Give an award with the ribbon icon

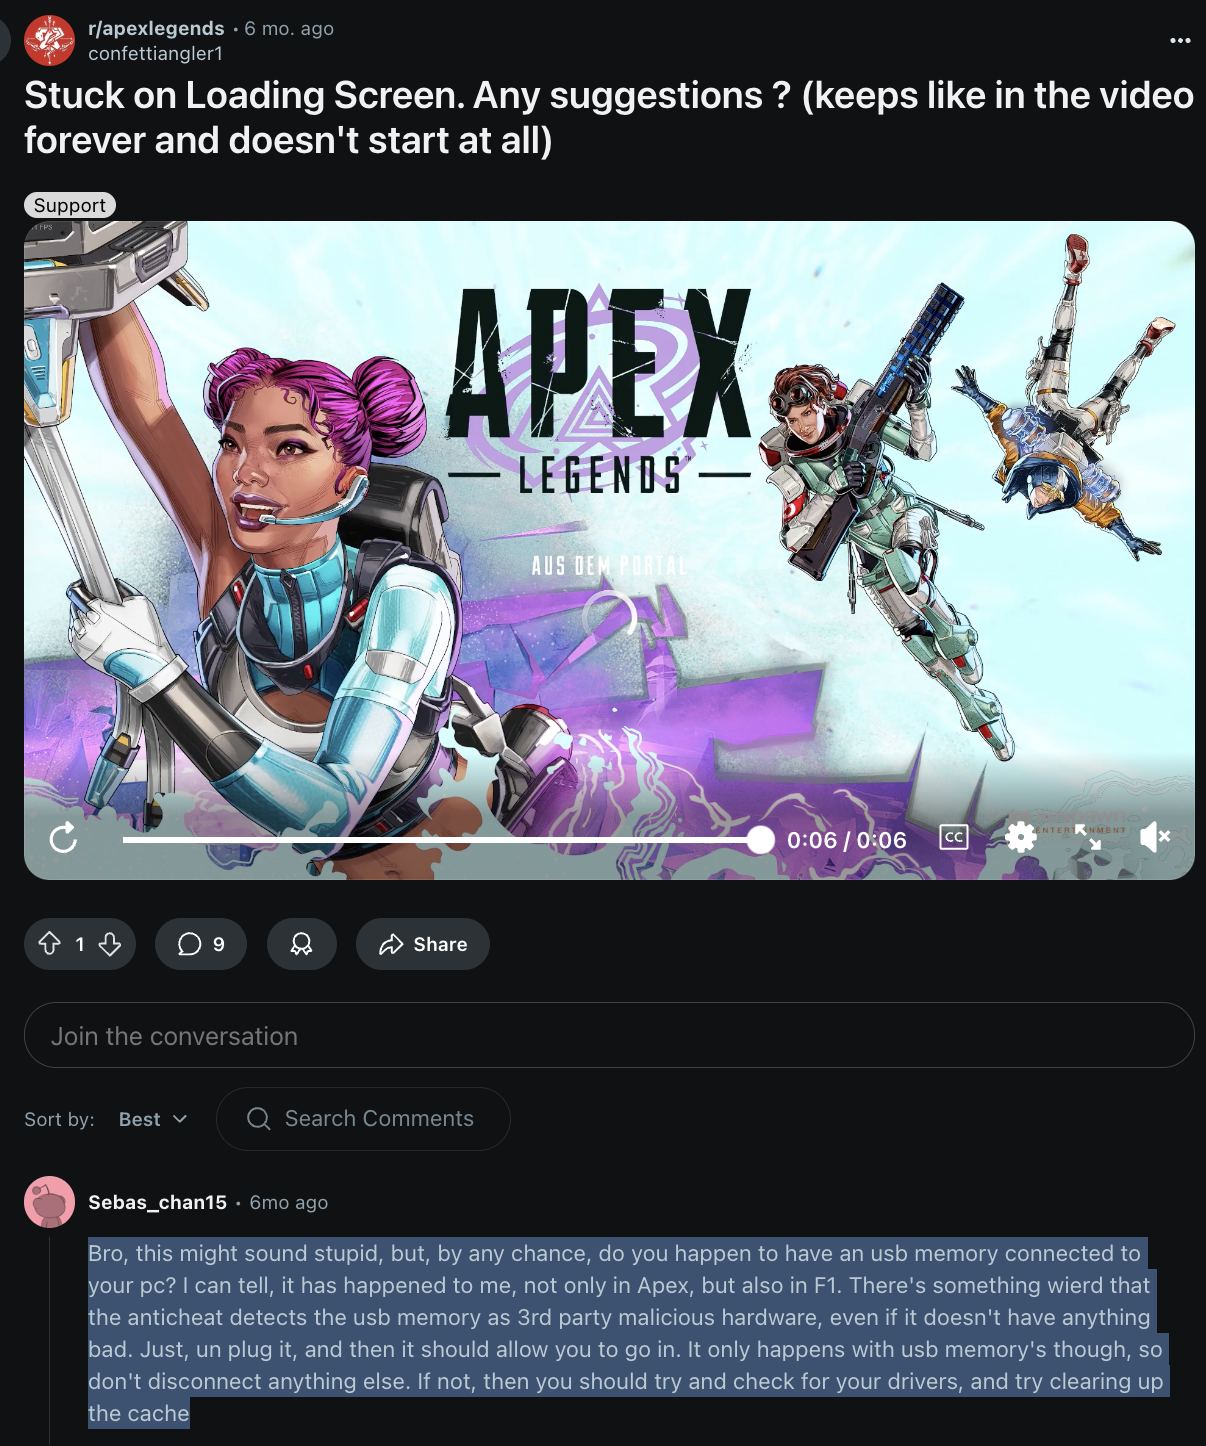[301, 944]
